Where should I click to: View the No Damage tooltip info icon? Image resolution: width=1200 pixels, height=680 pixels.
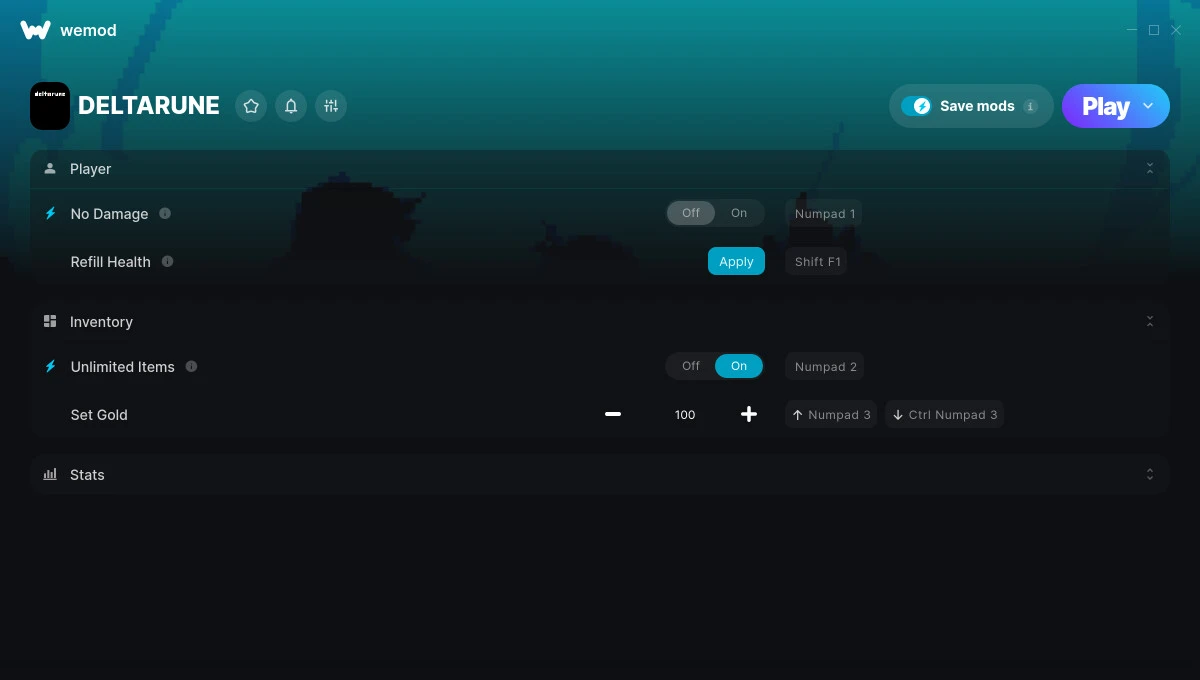(164, 213)
